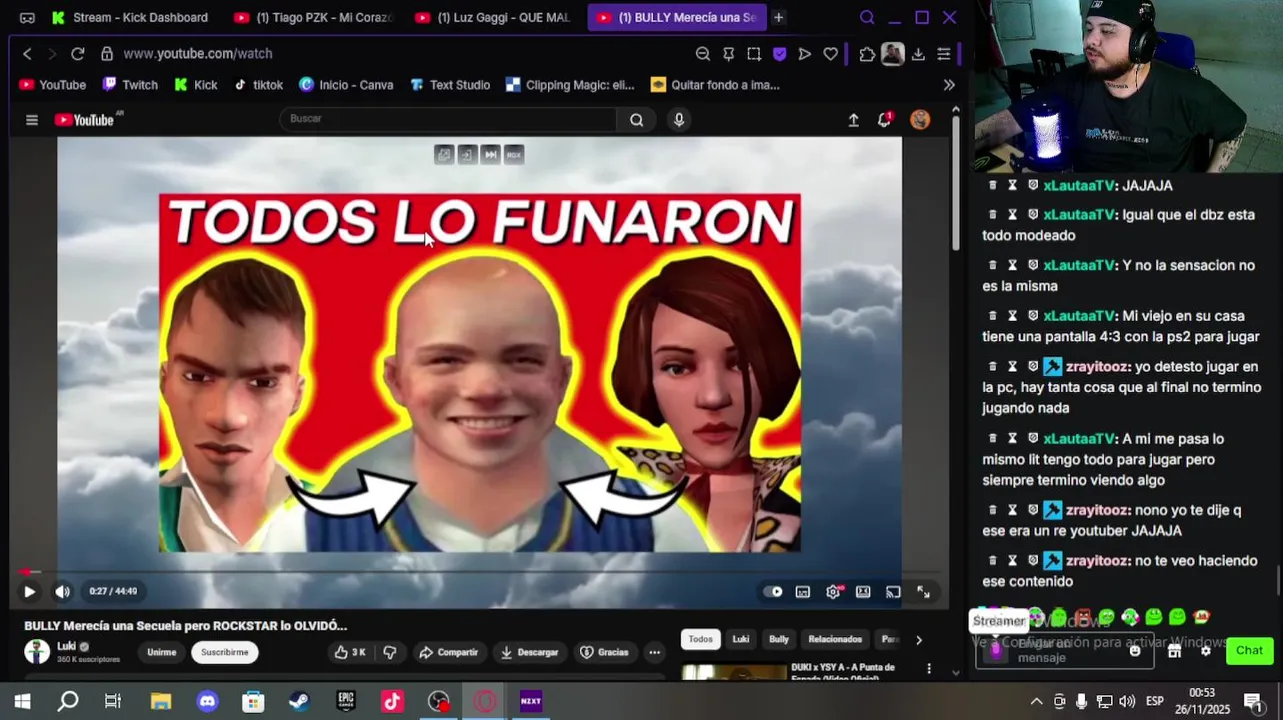The height and width of the screenshot is (720, 1283).
Task: Like the video with thumbs up
Action: tap(350, 652)
